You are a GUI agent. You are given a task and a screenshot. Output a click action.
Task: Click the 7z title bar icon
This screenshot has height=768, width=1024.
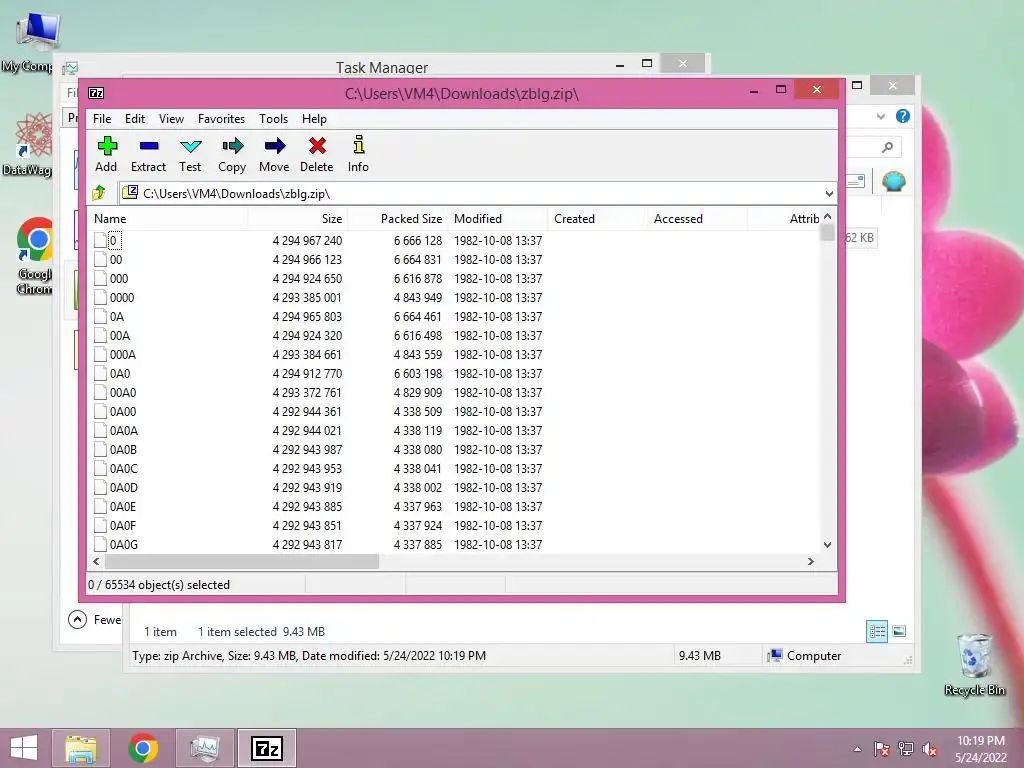[96, 93]
